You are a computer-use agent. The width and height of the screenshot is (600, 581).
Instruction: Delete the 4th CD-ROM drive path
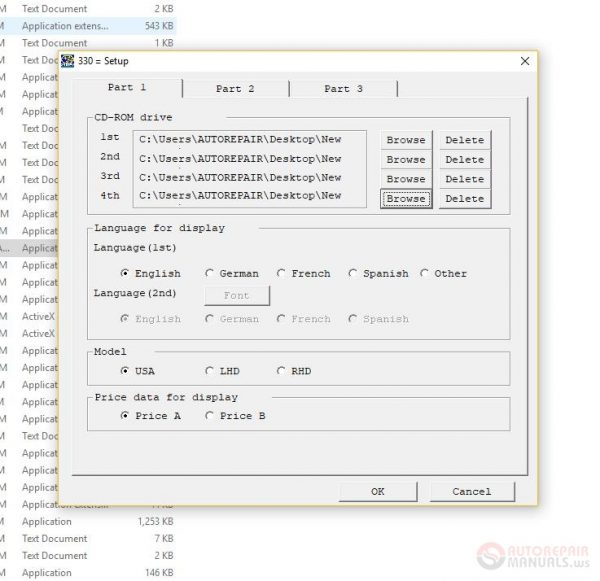tap(465, 199)
